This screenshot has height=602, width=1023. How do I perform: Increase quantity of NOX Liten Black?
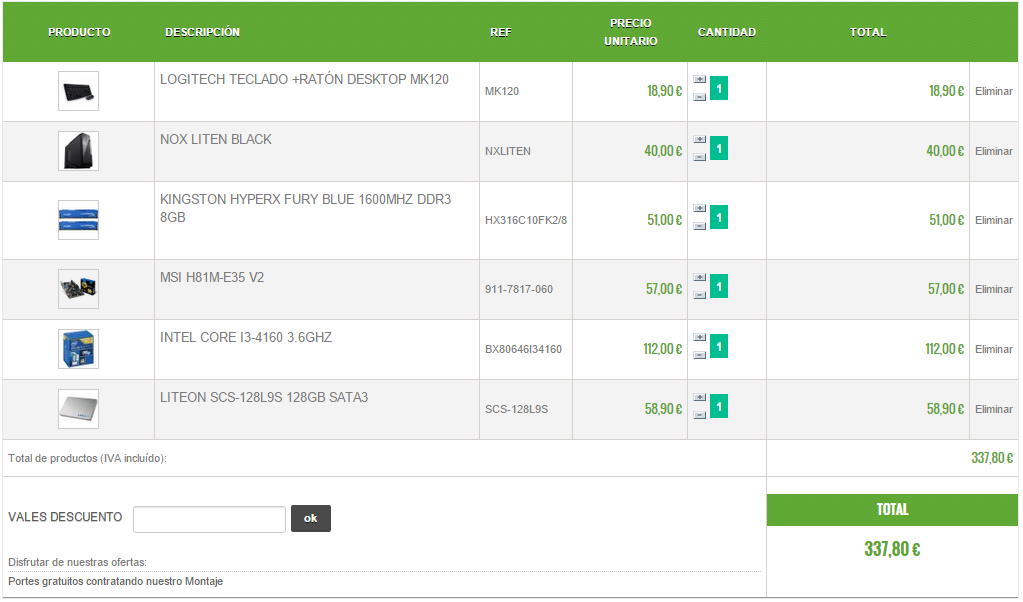tap(699, 140)
